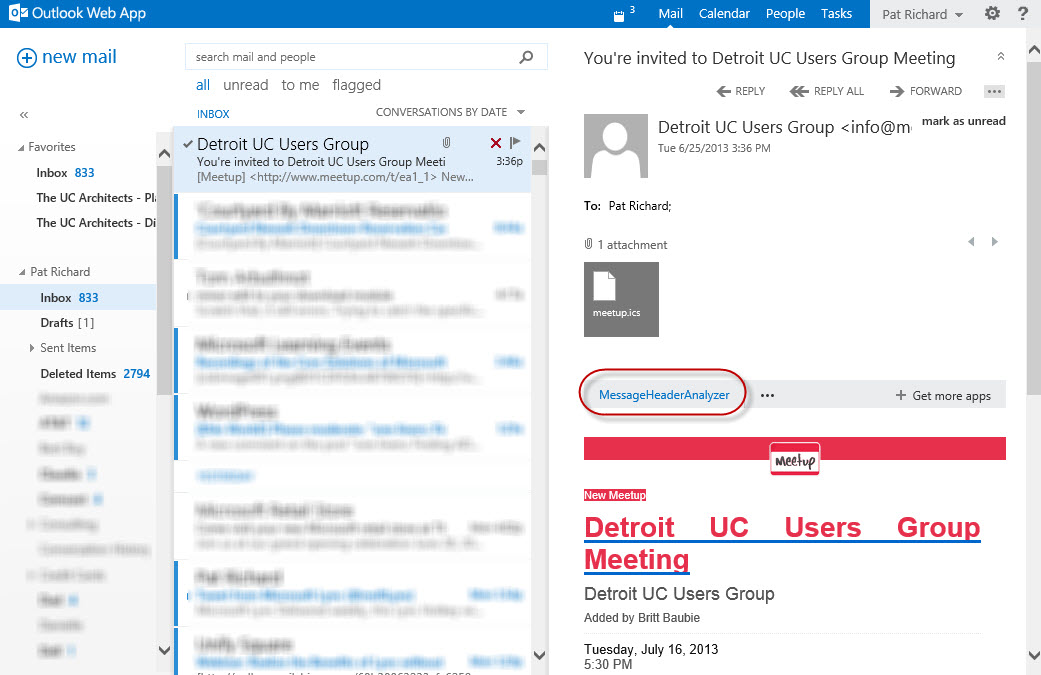This screenshot has height=675, width=1041.
Task: Open the more actions ellipsis beside Forward
Action: pyautogui.click(x=994, y=92)
